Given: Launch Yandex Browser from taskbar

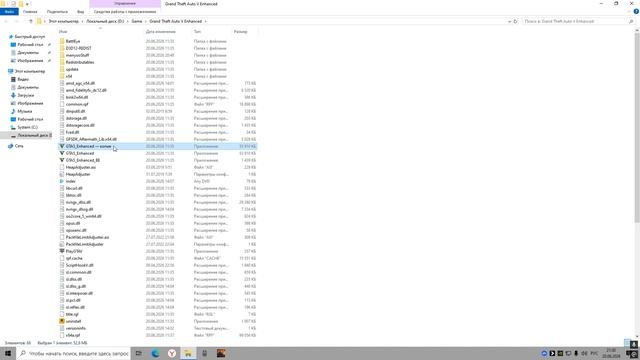Looking at the screenshot, I should pyautogui.click(x=172, y=353).
